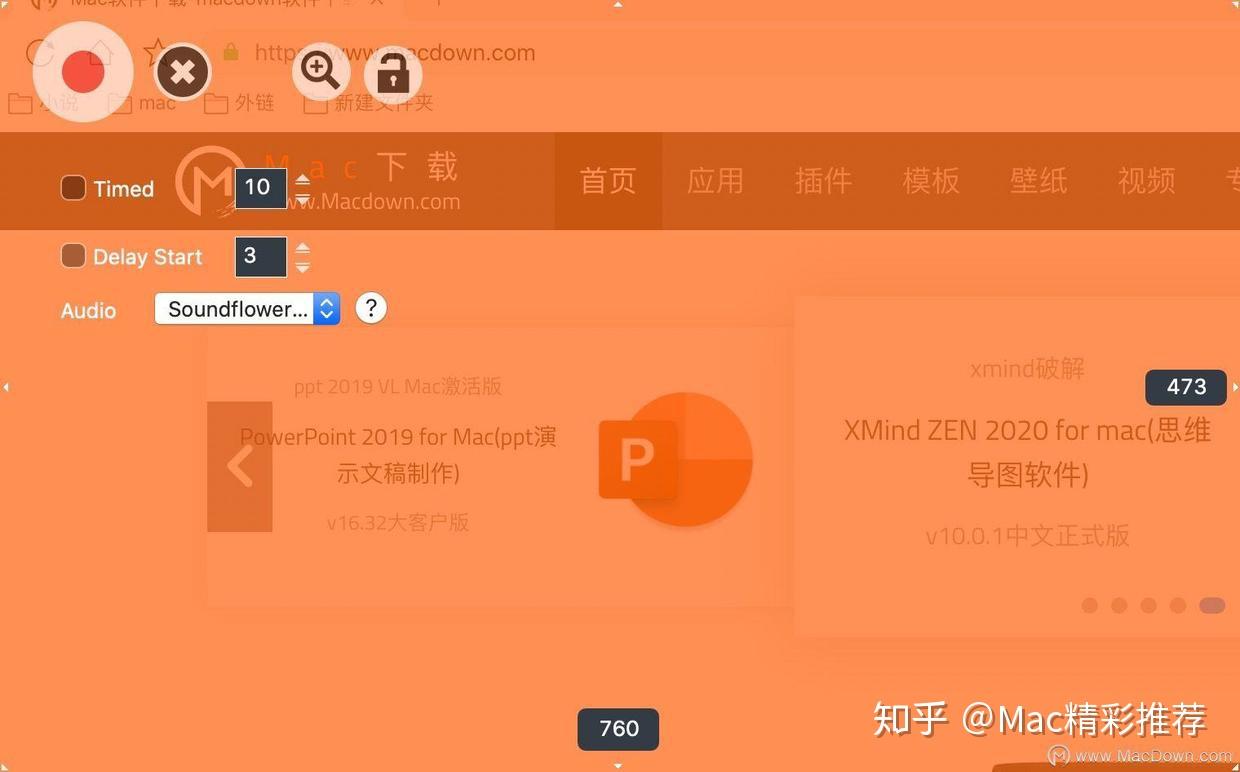Click the browser address bar URL

pyautogui.click(x=395, y=52)
